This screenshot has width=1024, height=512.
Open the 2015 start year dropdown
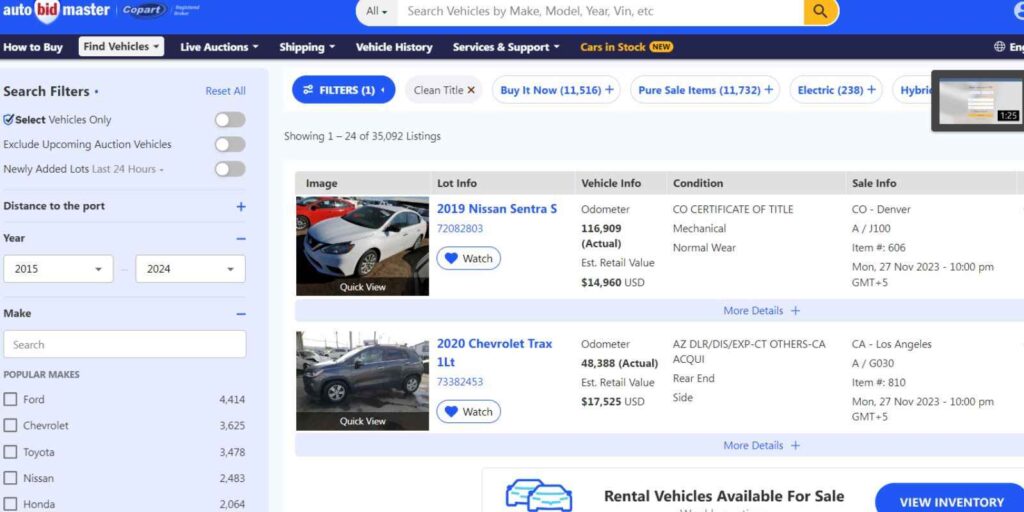[x=58, y=268]
